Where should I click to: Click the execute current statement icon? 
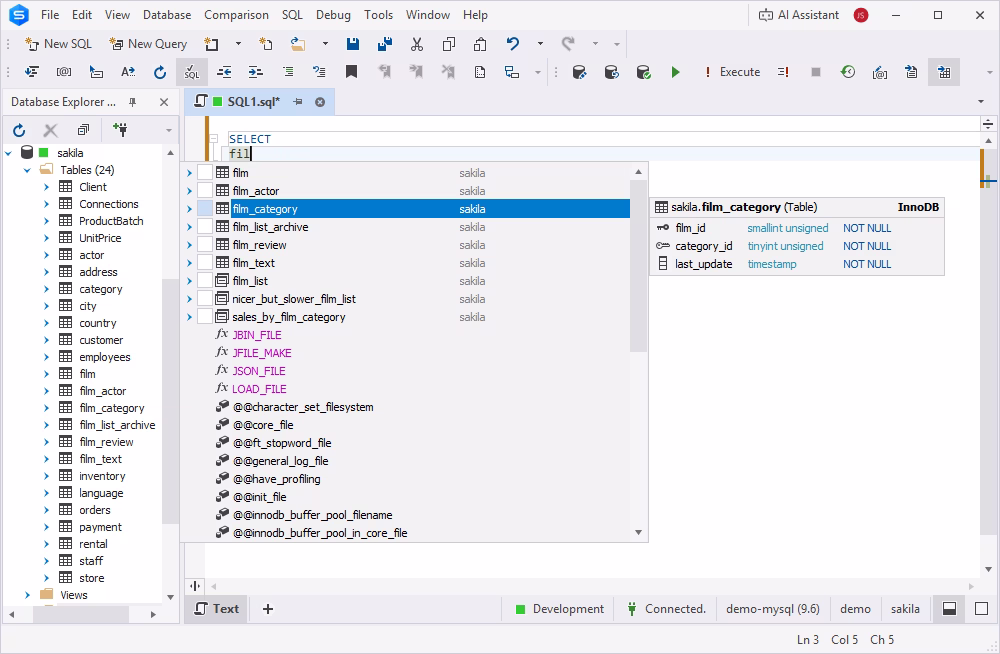click(x=784, y=72)
